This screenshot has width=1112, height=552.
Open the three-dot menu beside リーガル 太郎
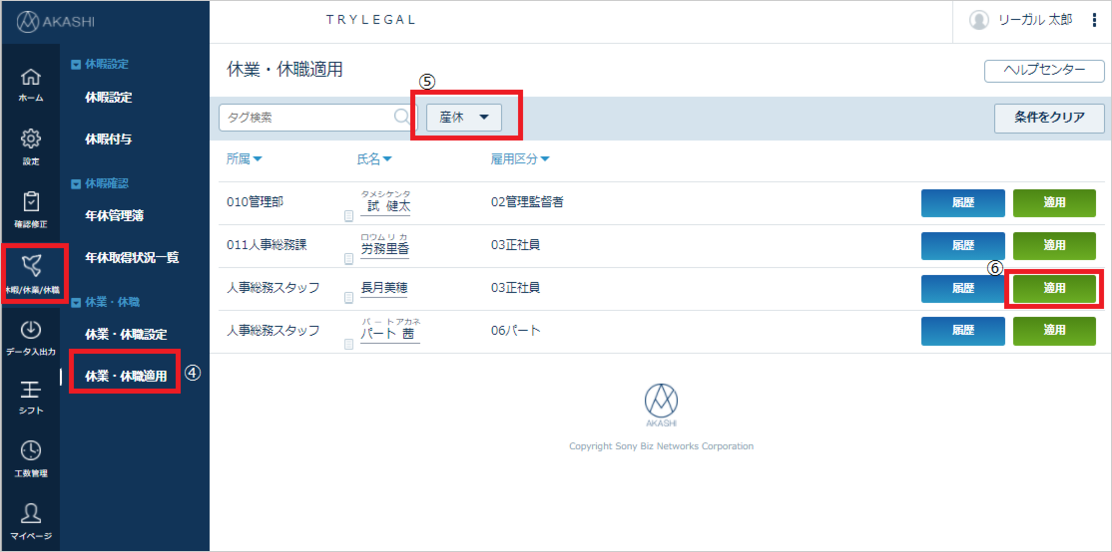(x=1094, y=21)
